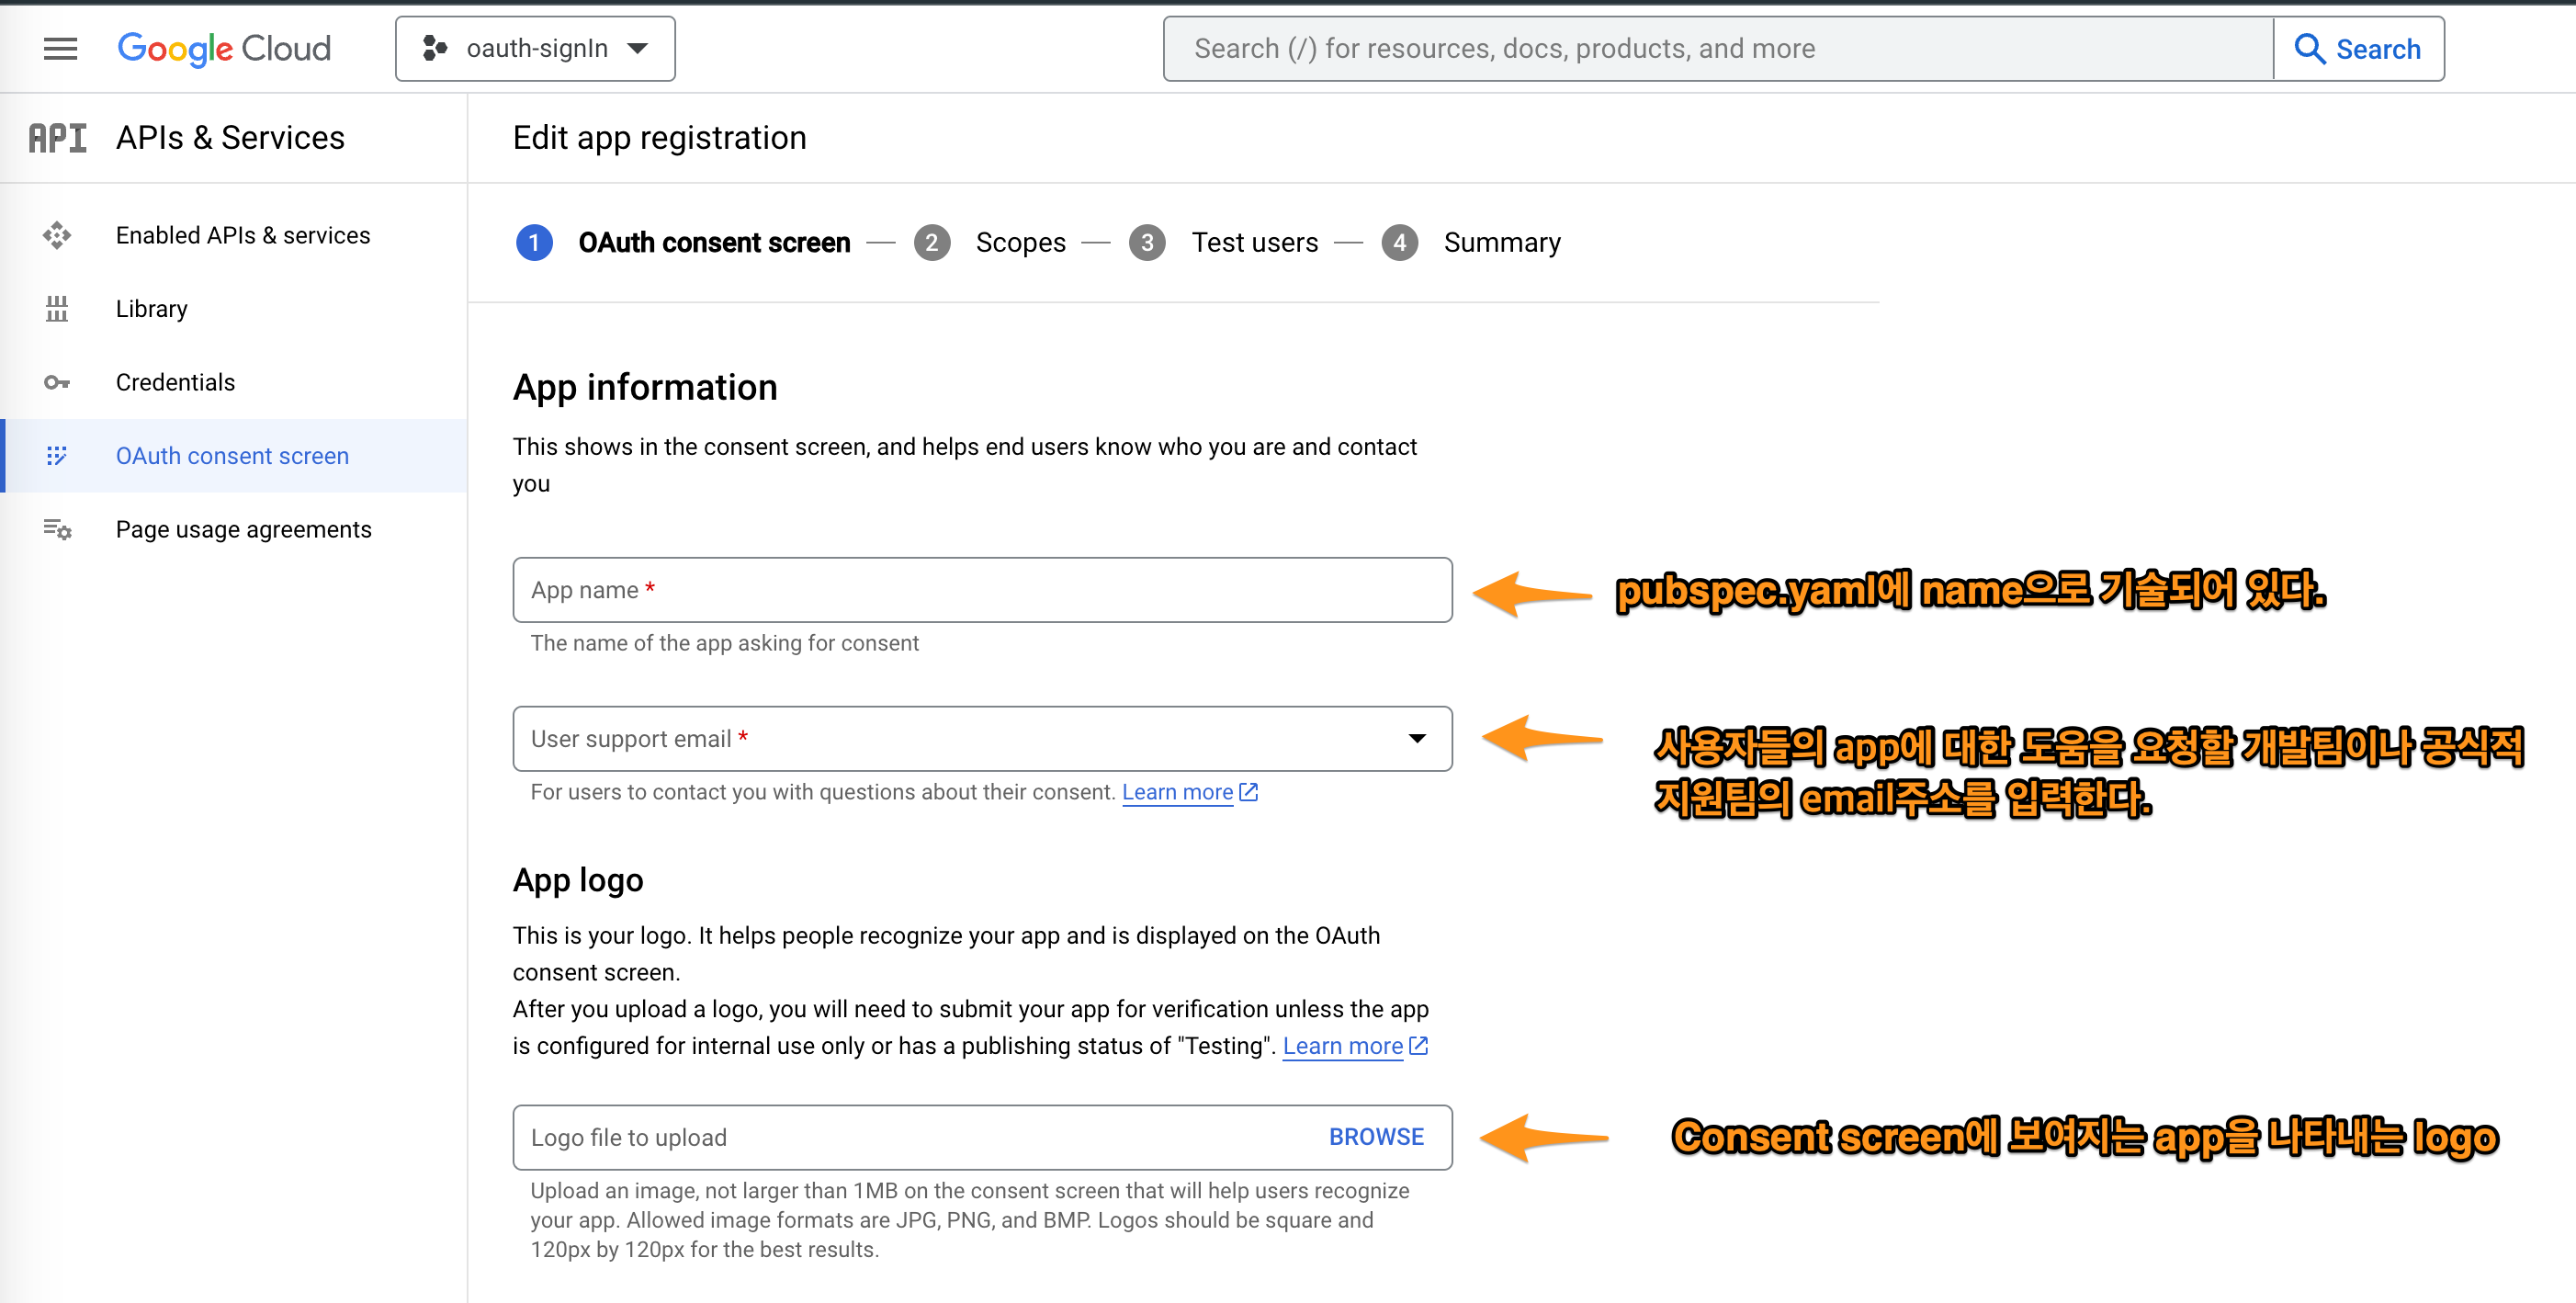The height and width of the screenshot is (1303, 2576).
Task: Open the navigation hamburger menu
Action: click(59, 48)
